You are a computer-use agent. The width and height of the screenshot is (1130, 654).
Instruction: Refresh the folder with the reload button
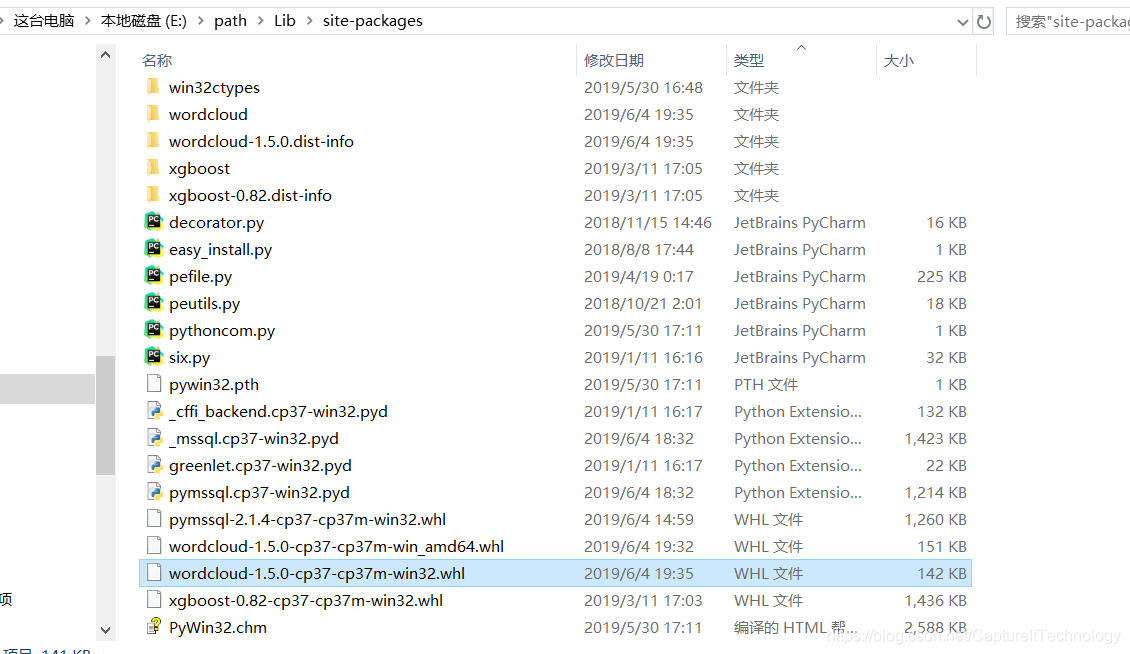click(984, 22)
